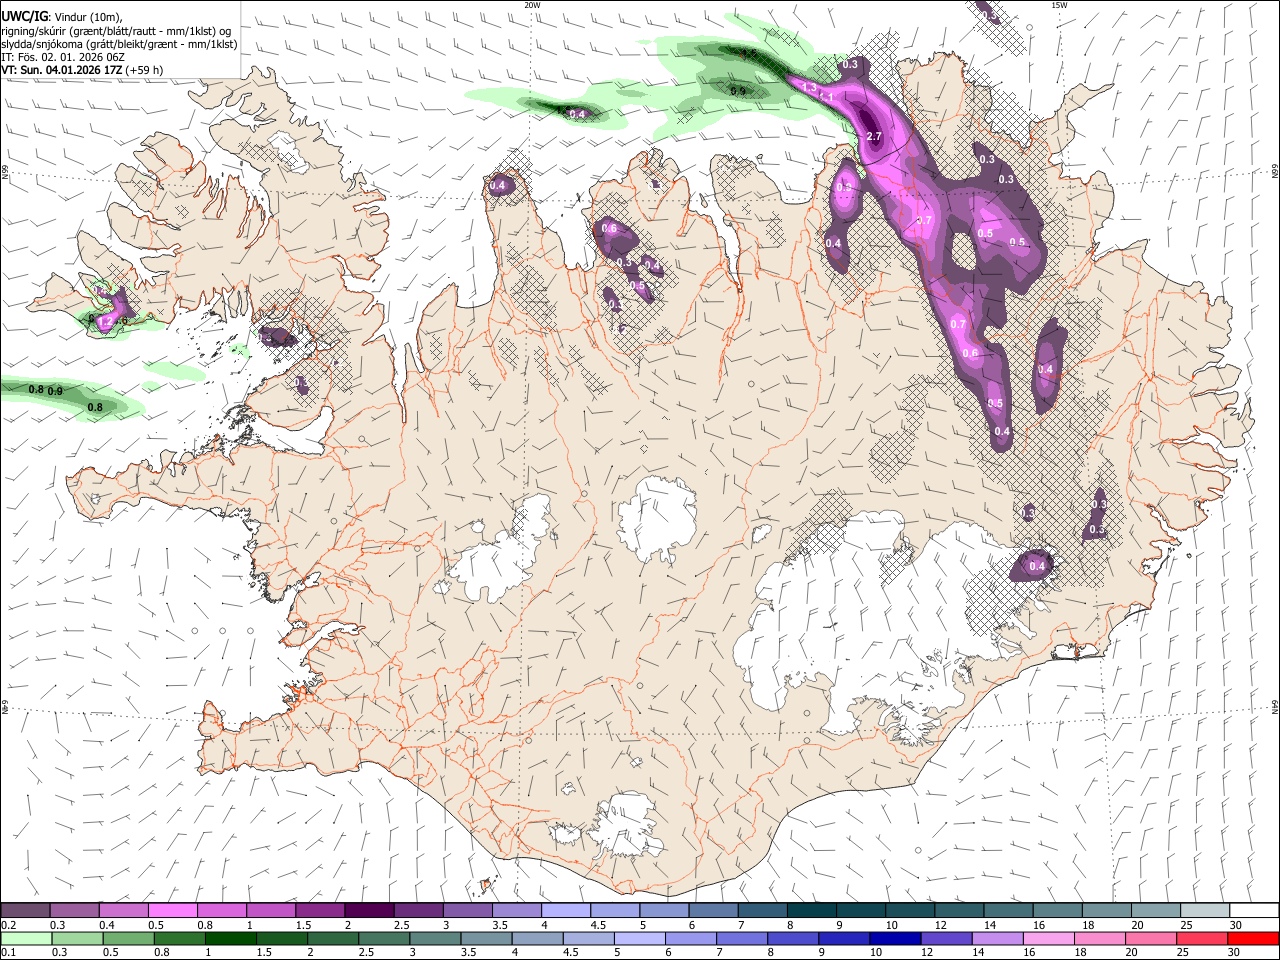The image size is (1280, 960).
Task: Select the white swatch labeled 30, upper legend
Action: coord(1254,911)
